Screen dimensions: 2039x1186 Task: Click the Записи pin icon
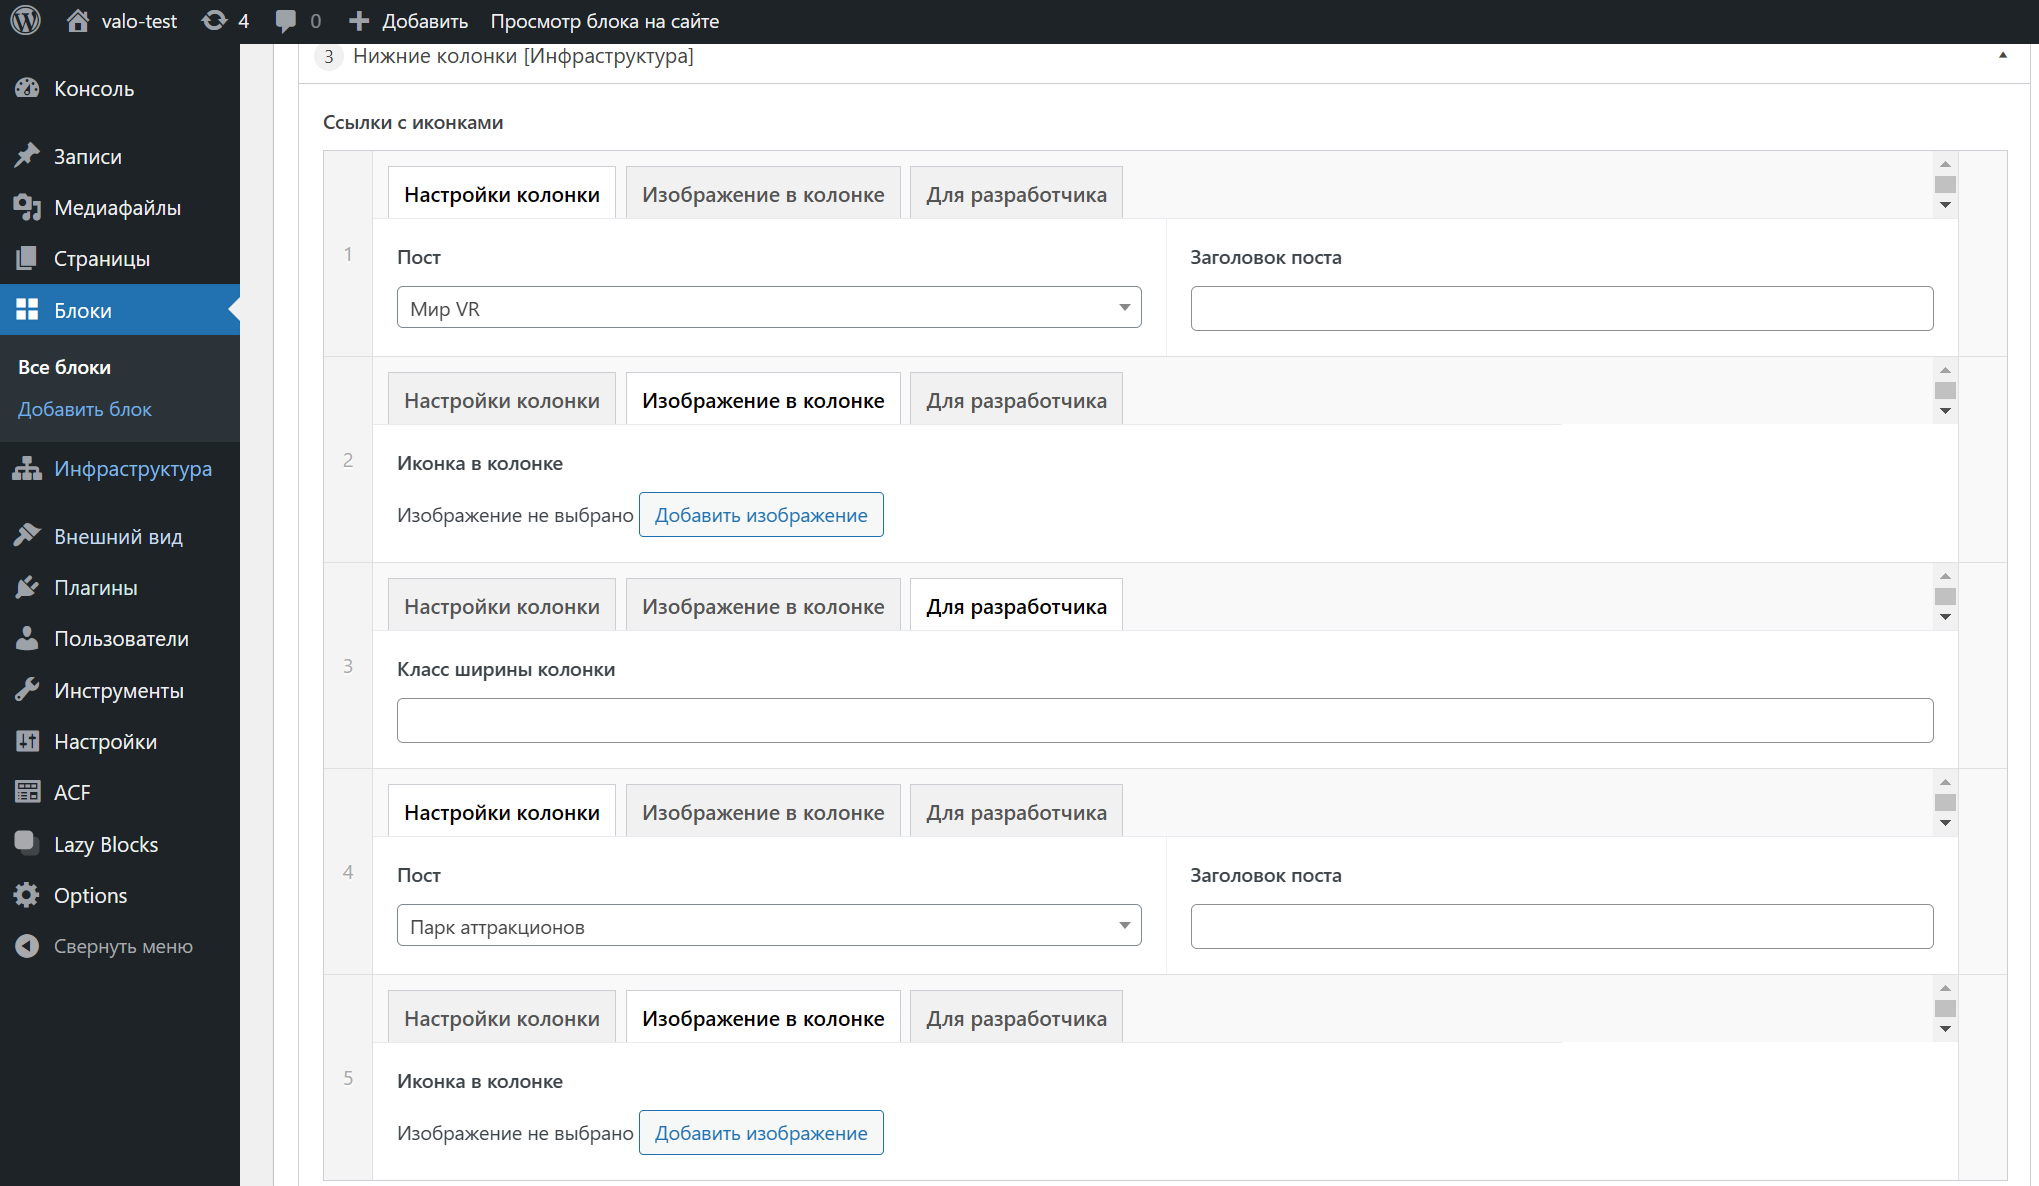(27, 156)
